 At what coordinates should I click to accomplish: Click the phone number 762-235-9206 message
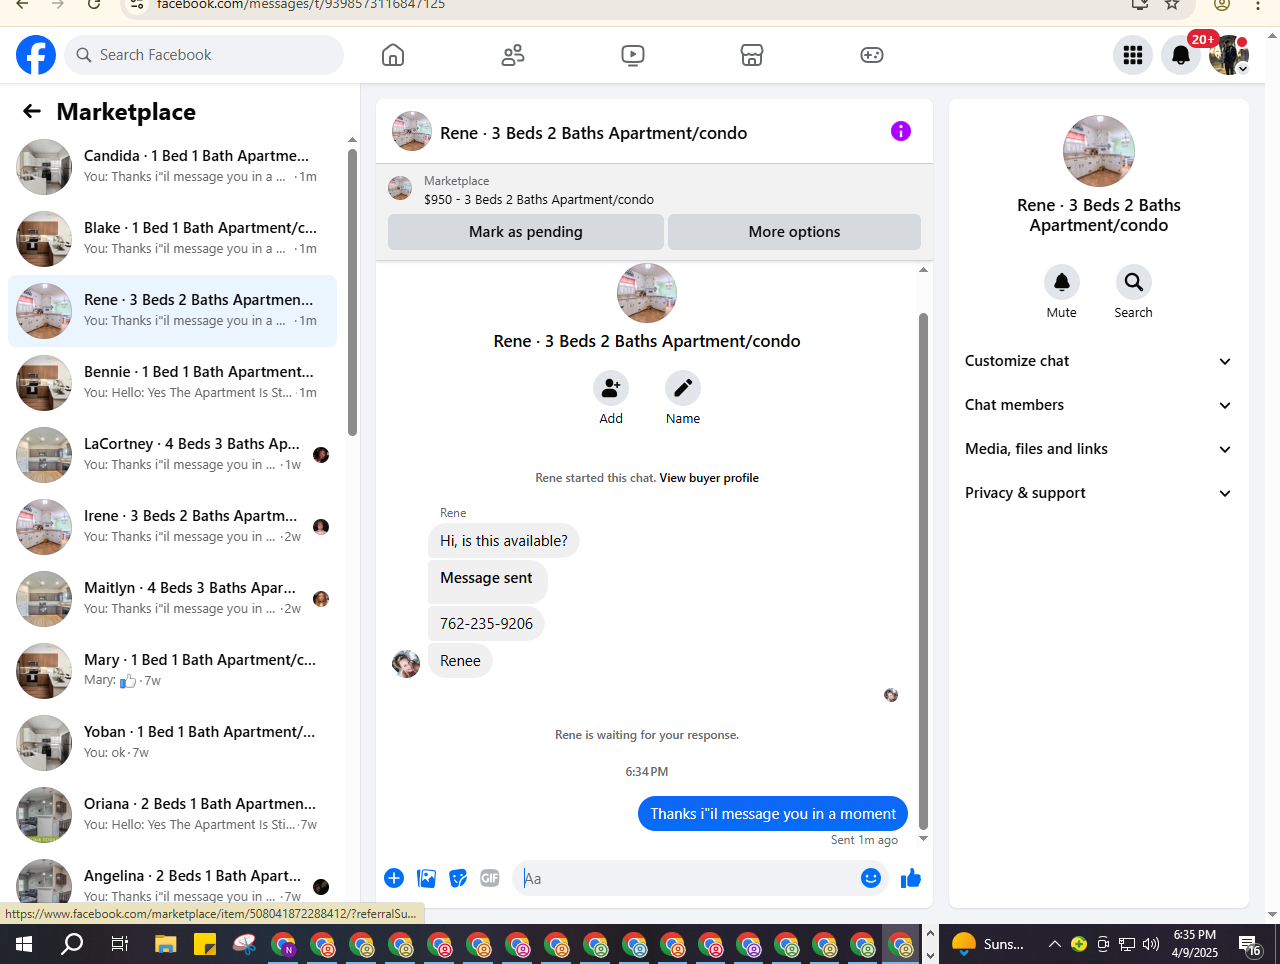(x=486, y=624)
